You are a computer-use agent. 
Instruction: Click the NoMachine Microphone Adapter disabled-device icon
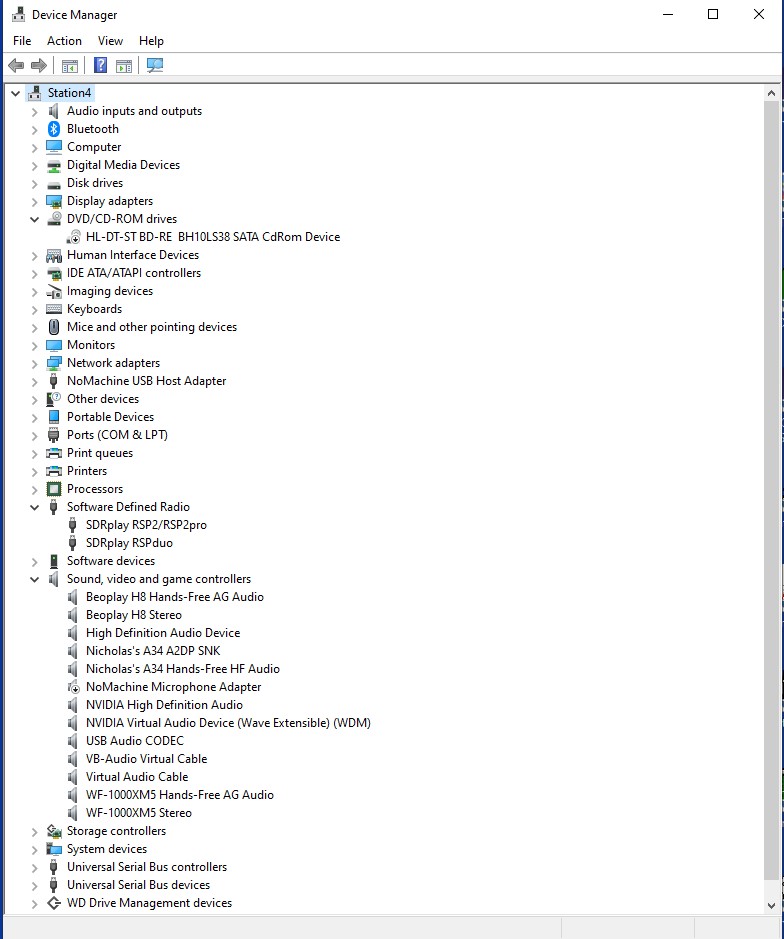73,687
